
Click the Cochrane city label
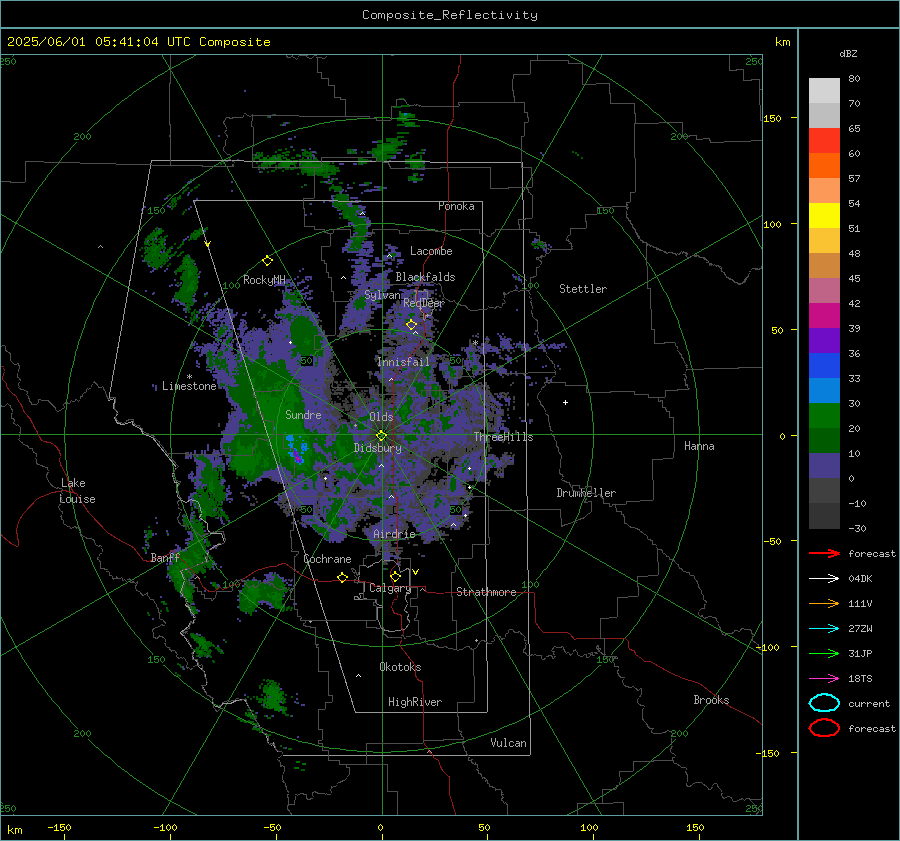pos(327,559)
